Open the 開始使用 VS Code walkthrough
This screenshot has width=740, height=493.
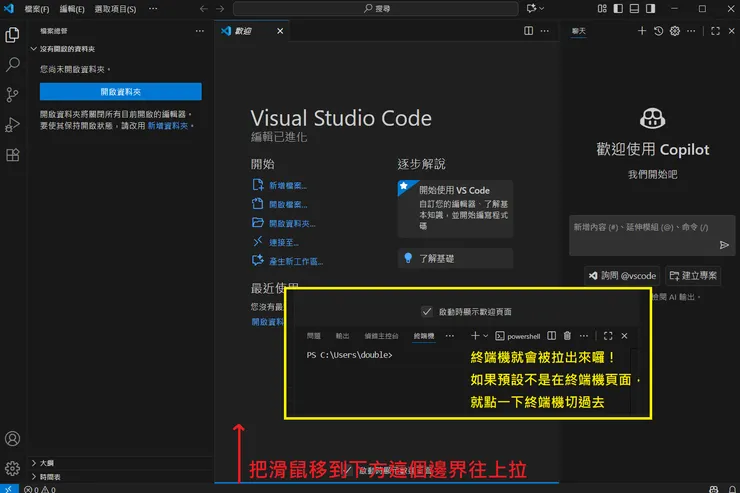tap(455, 209)
